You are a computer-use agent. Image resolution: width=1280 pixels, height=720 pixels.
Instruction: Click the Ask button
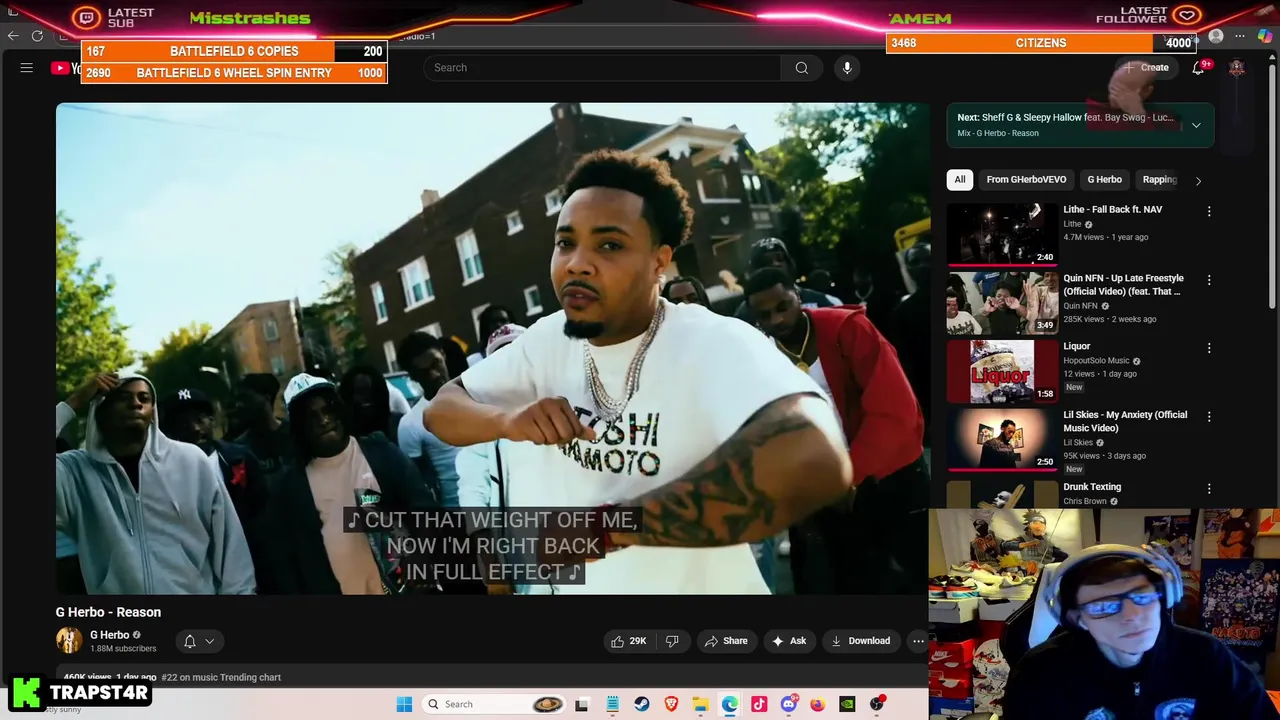point(789,641)
